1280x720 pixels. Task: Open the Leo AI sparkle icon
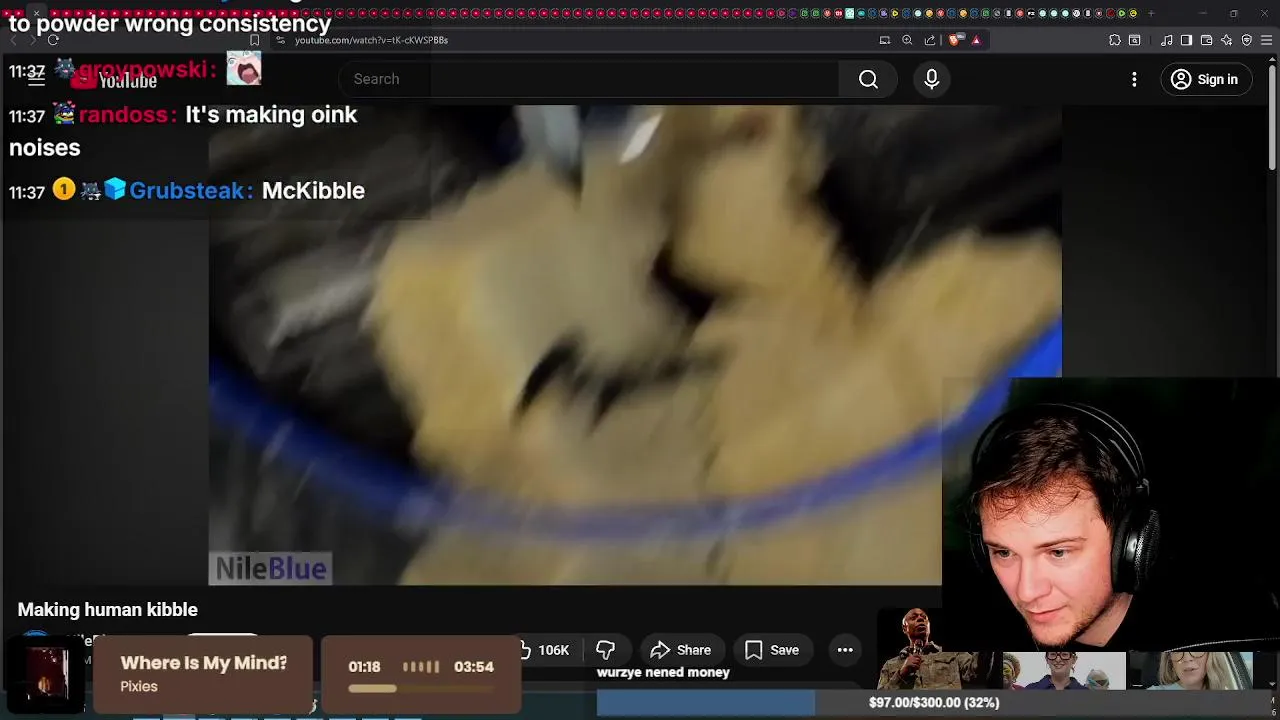(x=1227, y=40)
